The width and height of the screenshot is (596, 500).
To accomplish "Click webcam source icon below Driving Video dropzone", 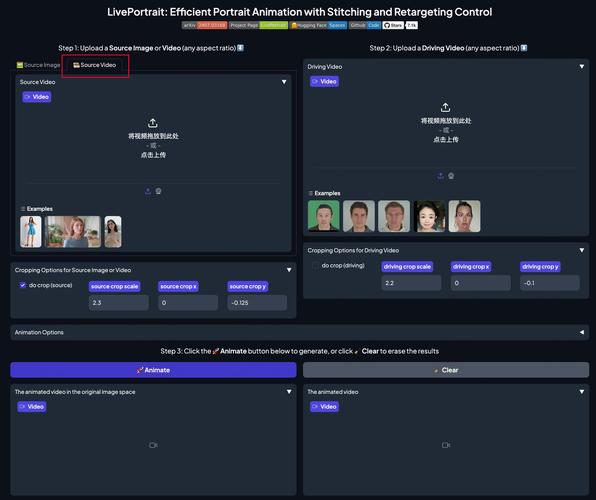I will [451, 176].
